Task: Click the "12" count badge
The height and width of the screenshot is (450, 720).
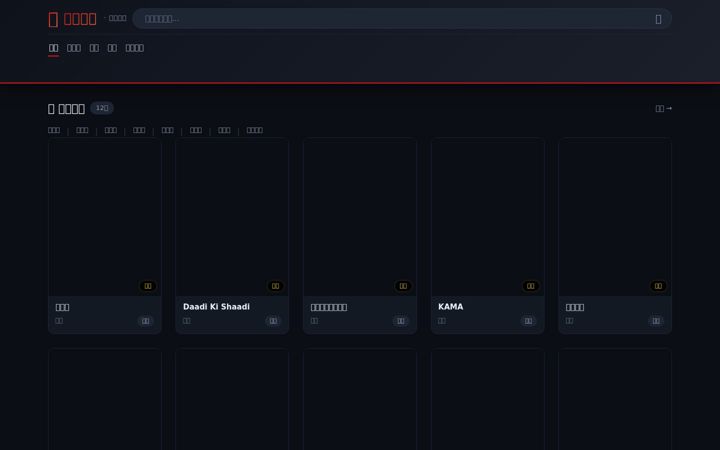Action: pos(102,108)
